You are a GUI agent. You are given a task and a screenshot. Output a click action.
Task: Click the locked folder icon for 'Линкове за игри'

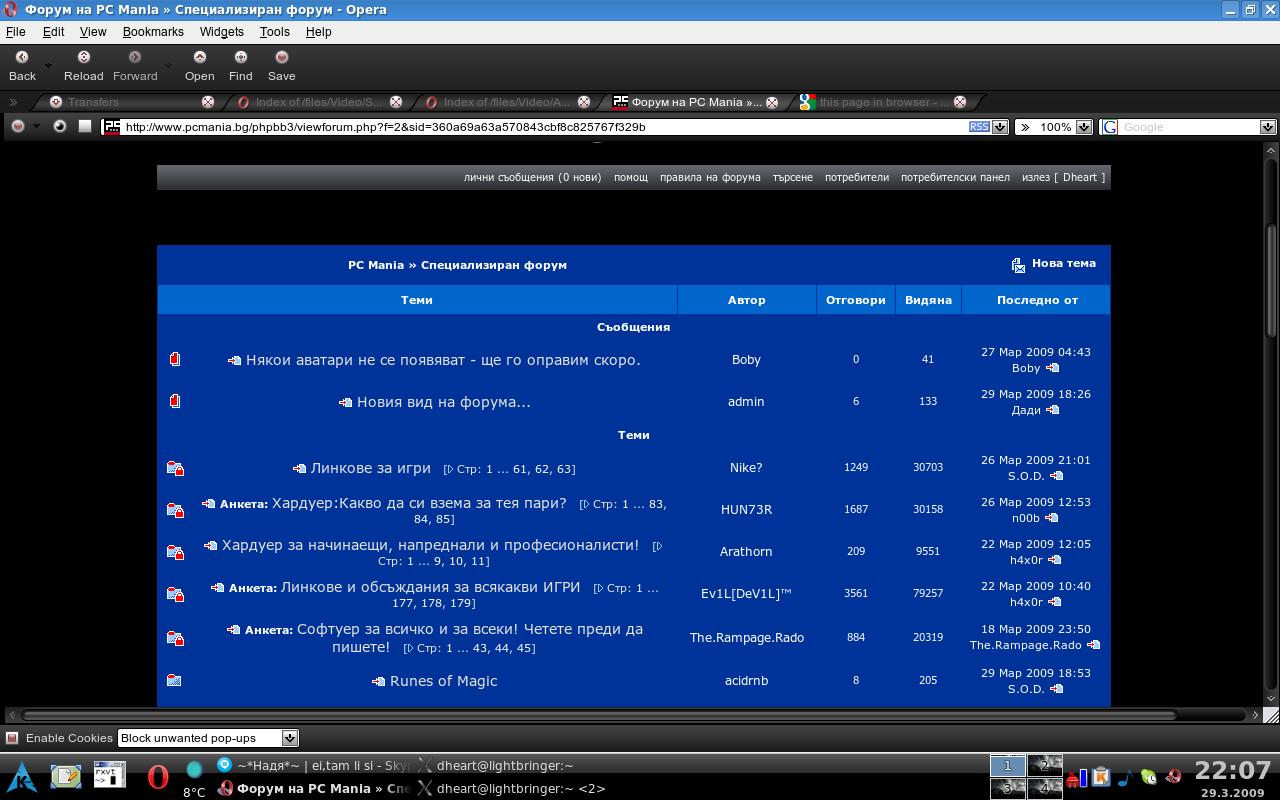coord(175,467)
